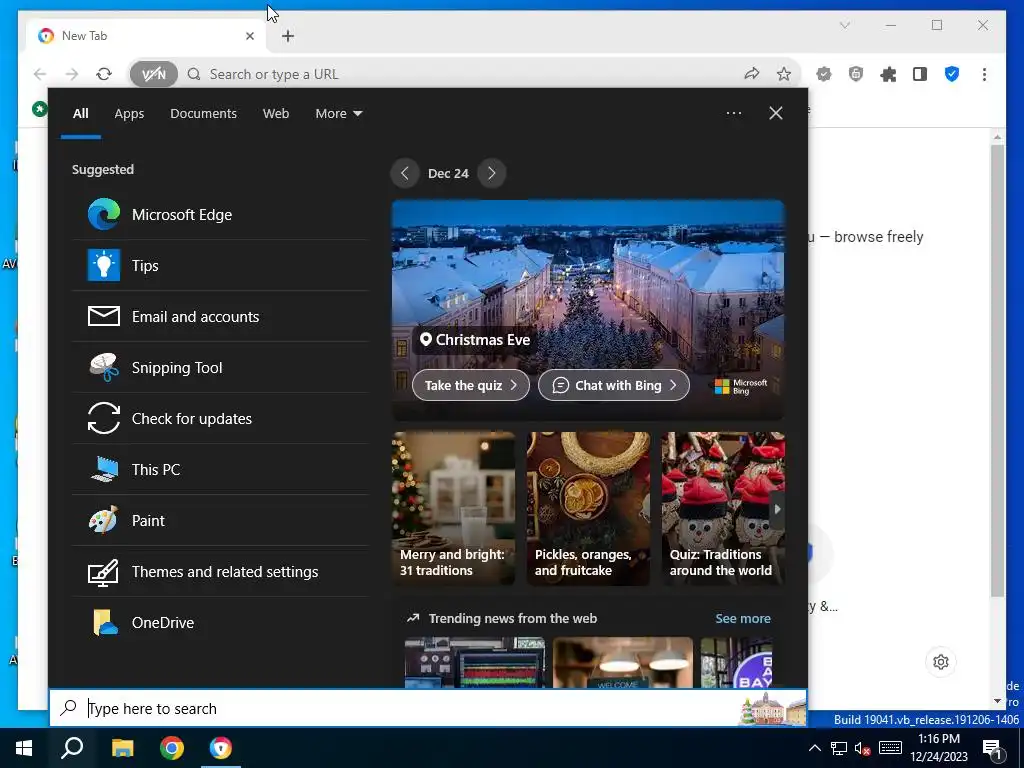This screenshot has width=1024, height=768.
Task: Switch to the Documents tab
Action: pos(203,114)
